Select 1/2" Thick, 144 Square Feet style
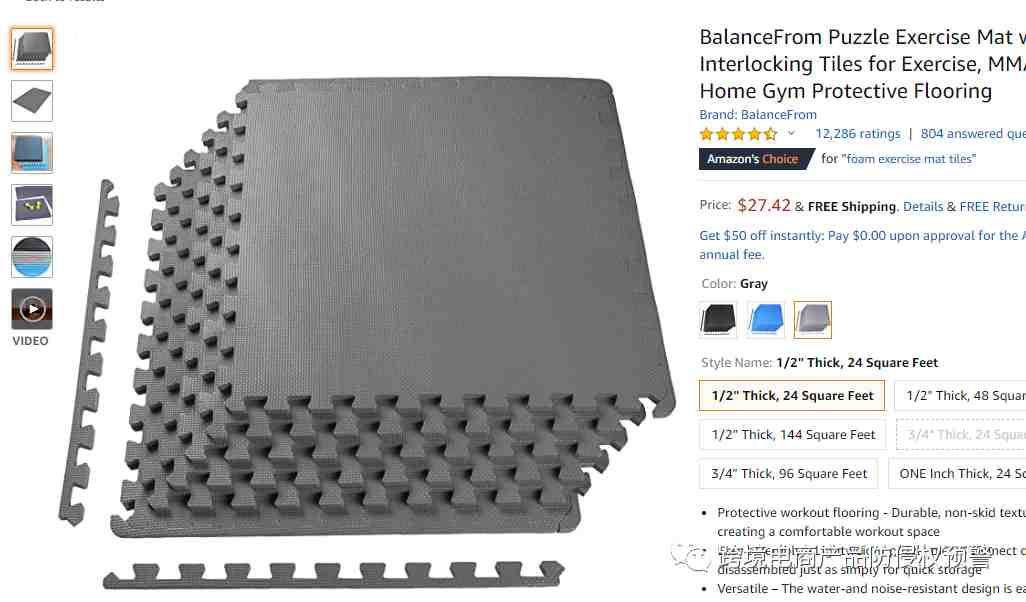The width and height of the screenshot is (1026, 602). [x=792, y=434]
